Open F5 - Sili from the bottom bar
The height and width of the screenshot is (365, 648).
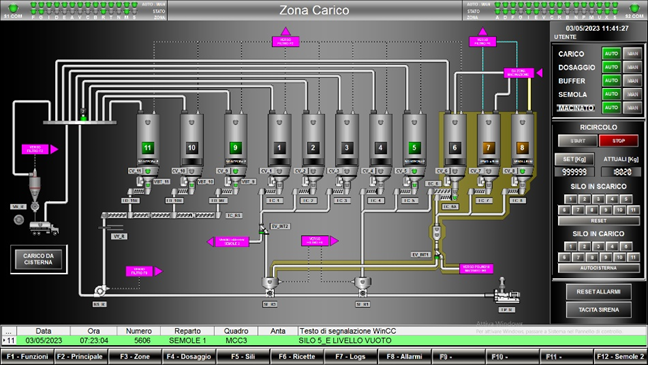pos(243,356)
